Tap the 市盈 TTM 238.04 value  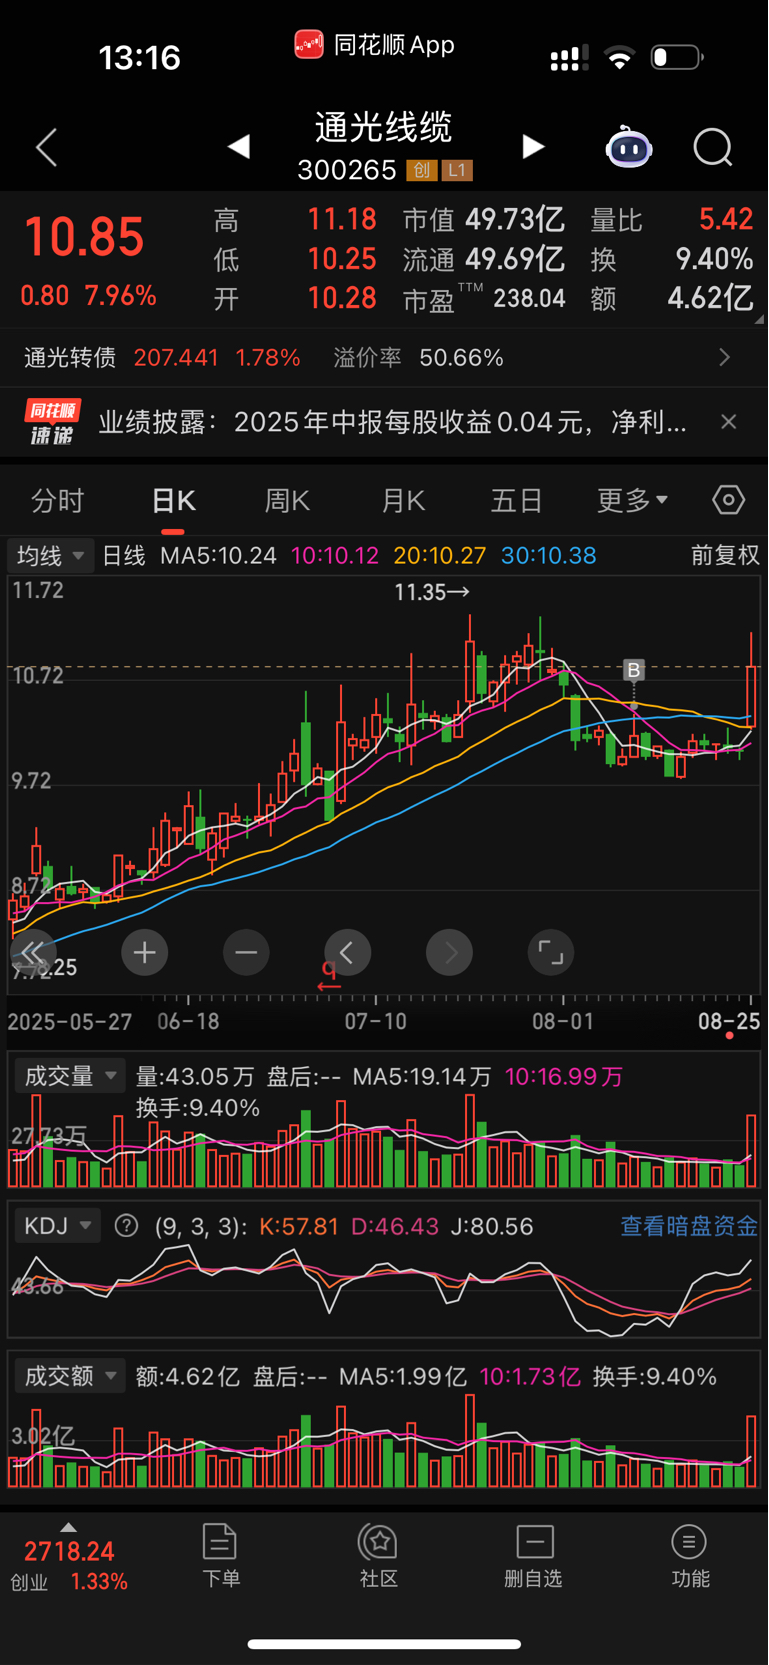(x=484, y=298)
